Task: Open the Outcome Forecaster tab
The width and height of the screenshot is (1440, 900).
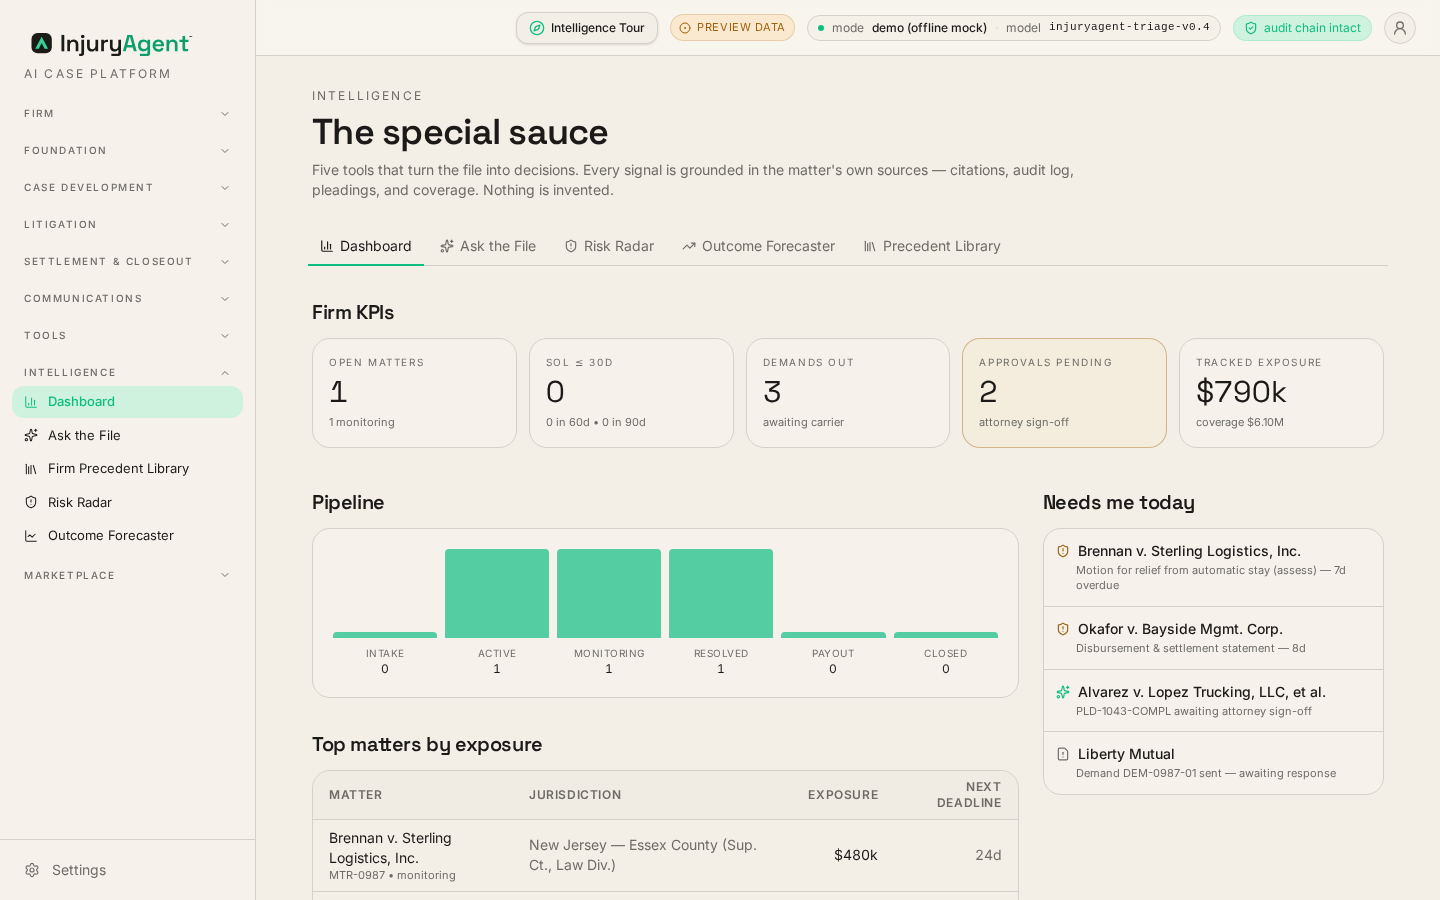Action: [x=758, y=246]
